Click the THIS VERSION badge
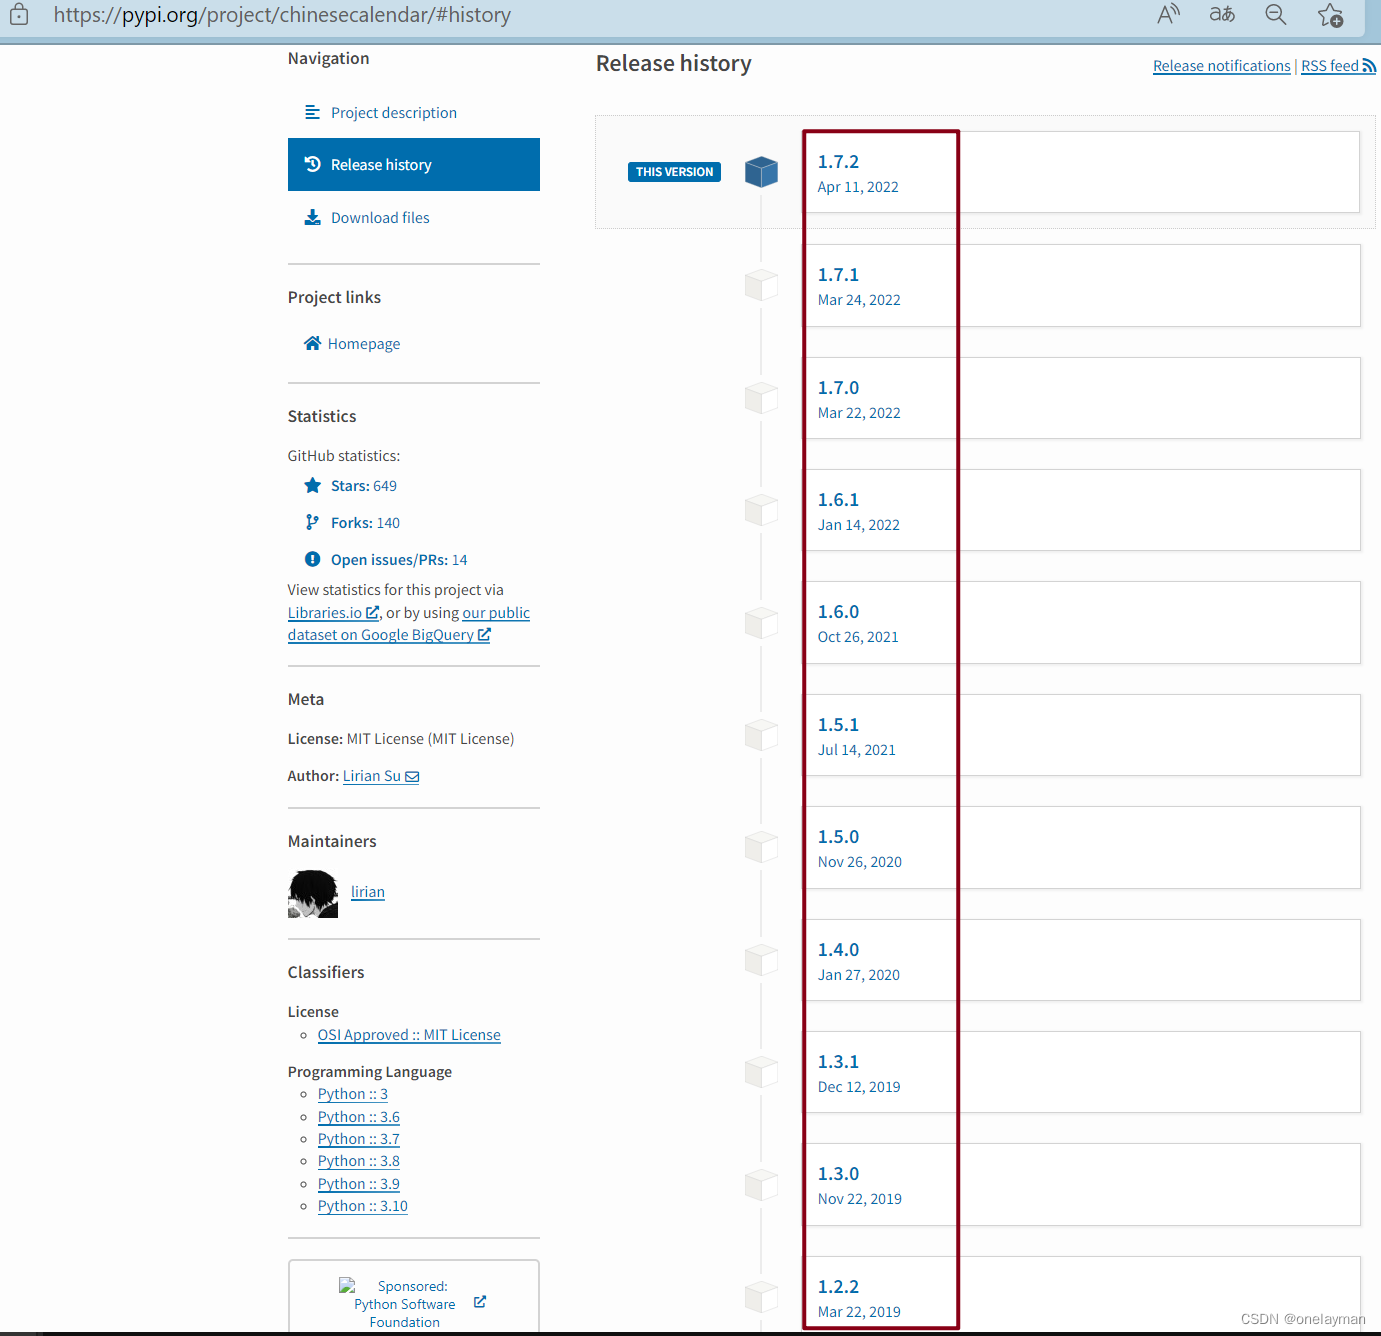The width and height of the screenshot is (1381, 1336). (x=674, y=172)
